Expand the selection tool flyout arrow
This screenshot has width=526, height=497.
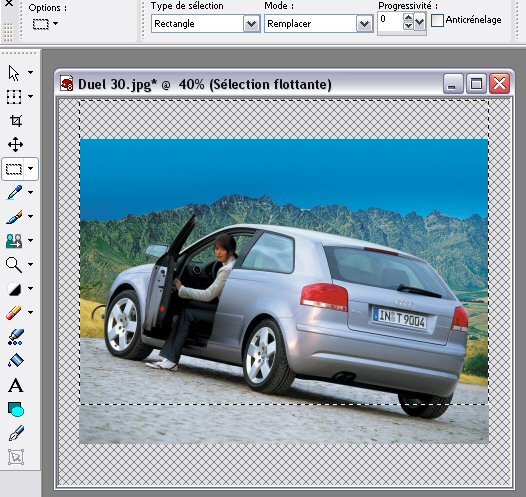tap(31, 168)
